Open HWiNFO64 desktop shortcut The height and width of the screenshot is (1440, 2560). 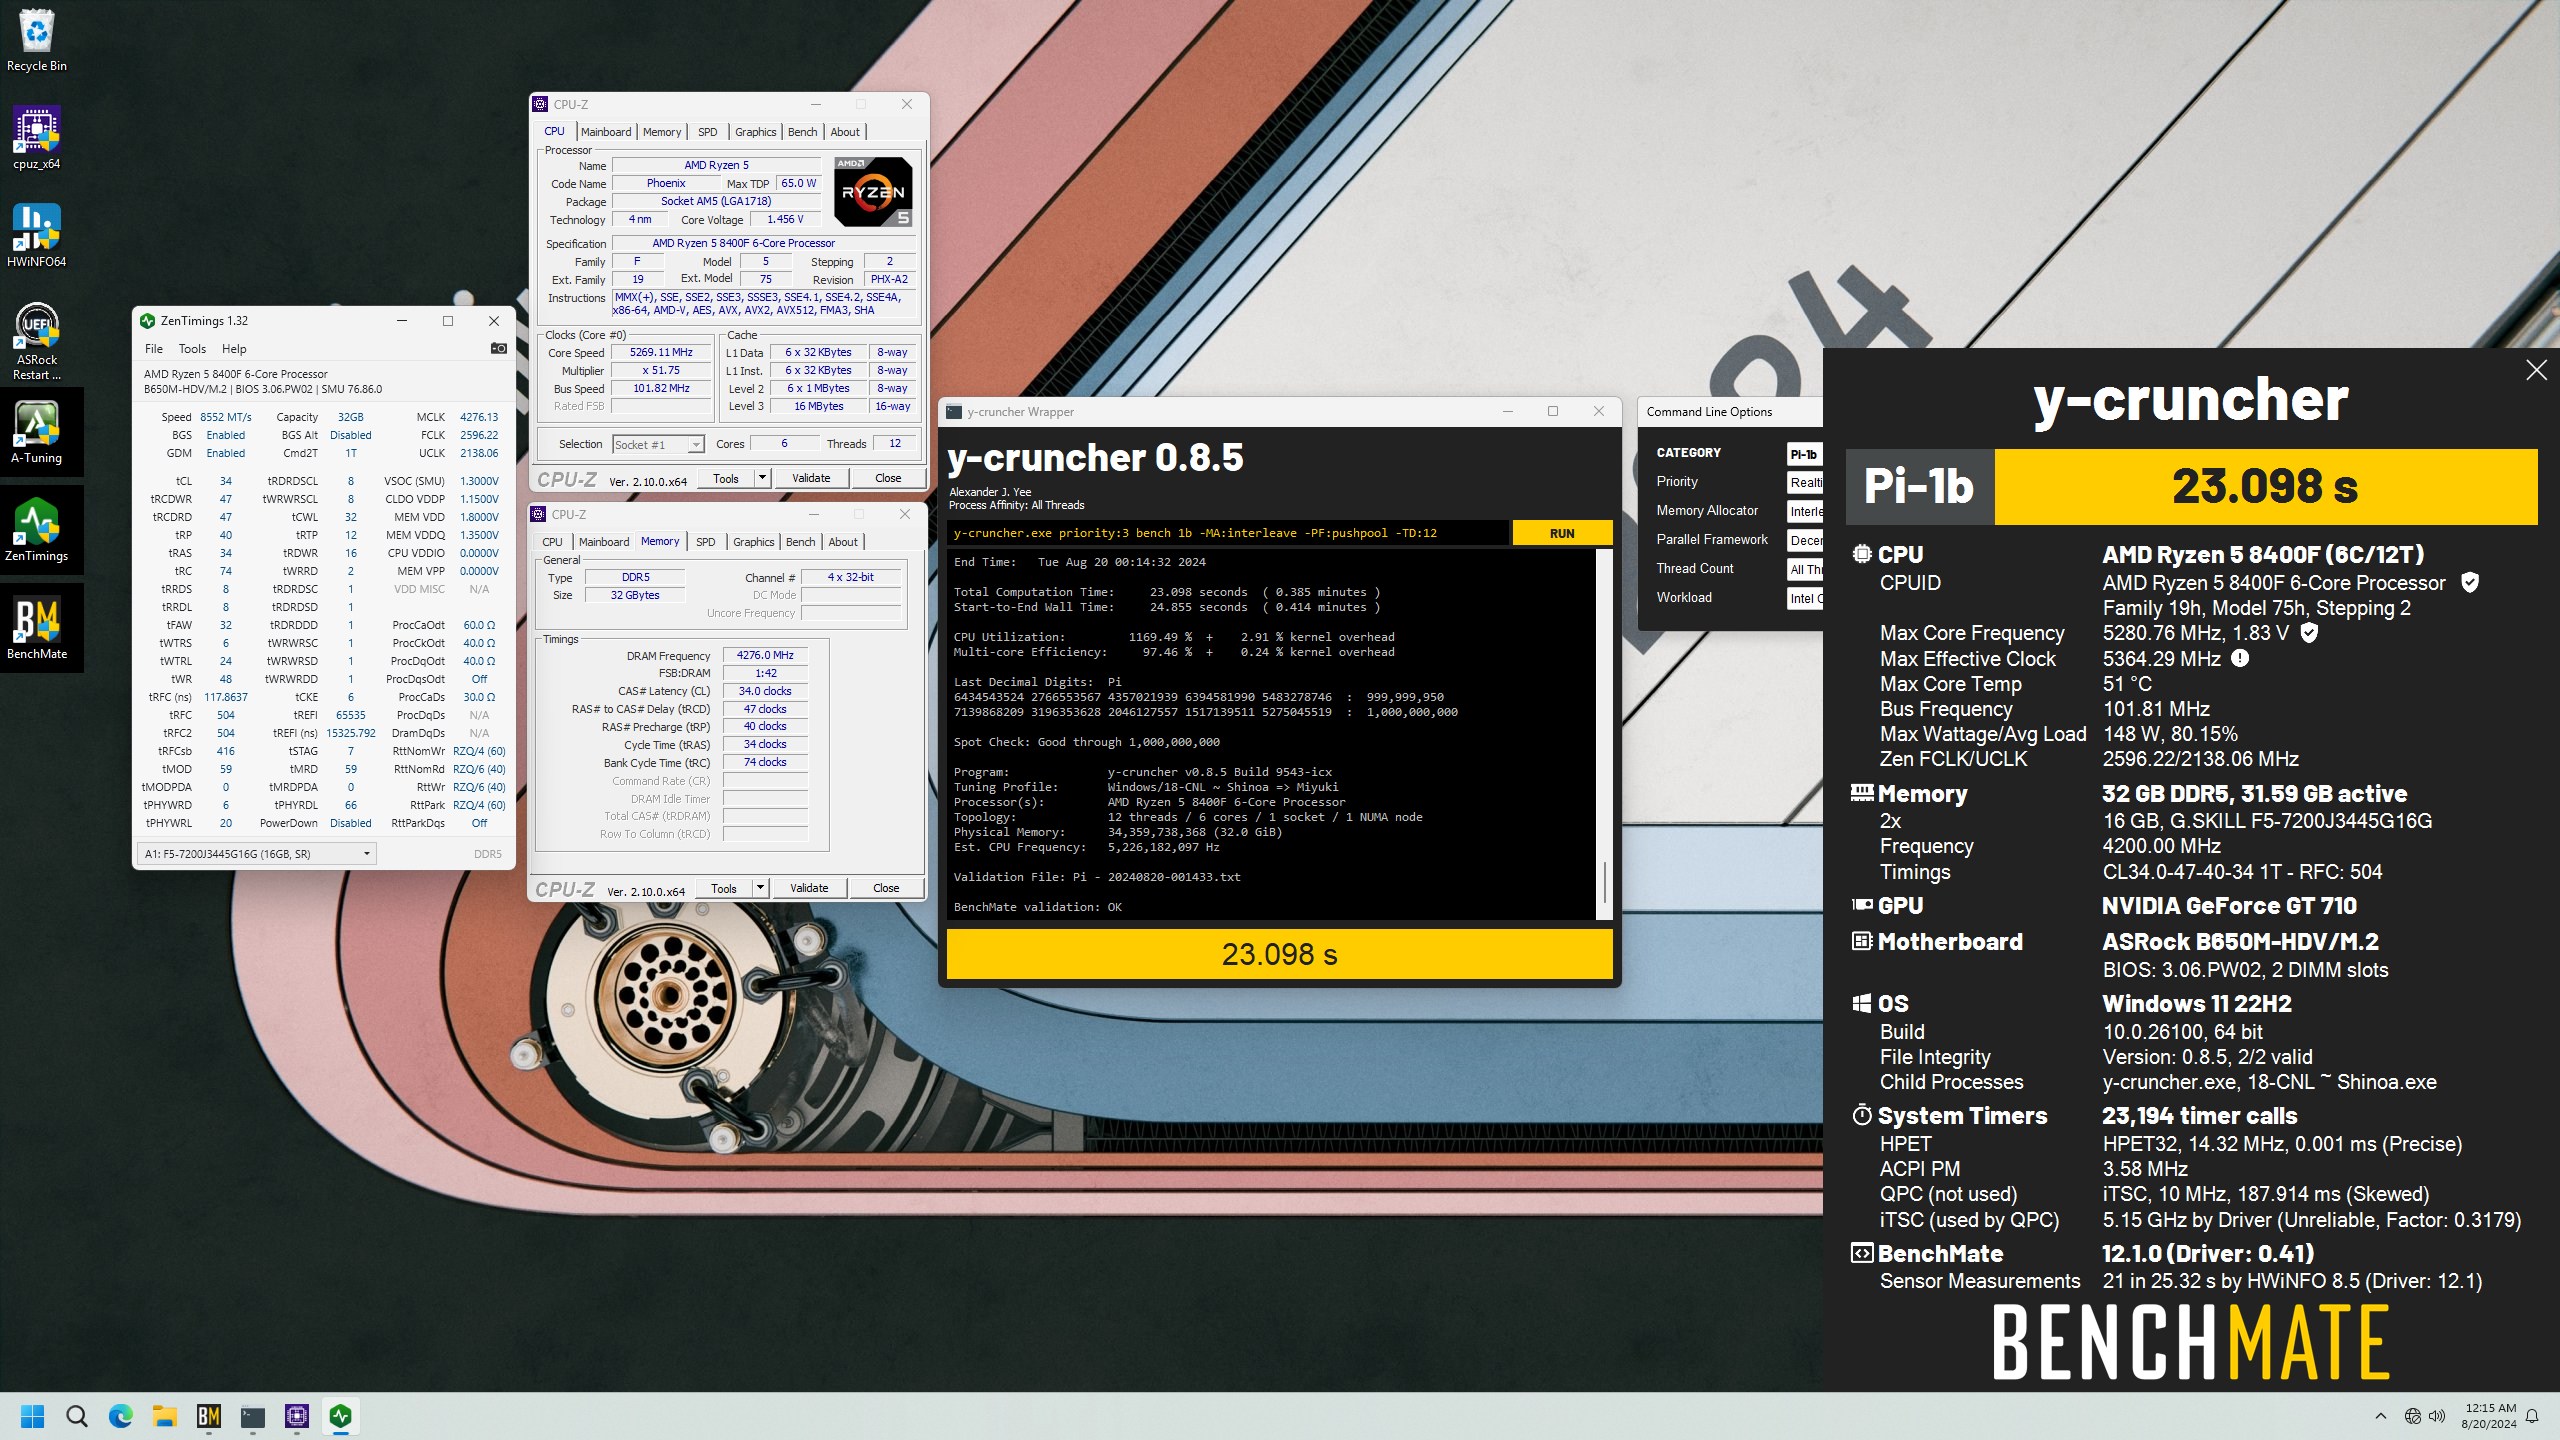point(37,236)
